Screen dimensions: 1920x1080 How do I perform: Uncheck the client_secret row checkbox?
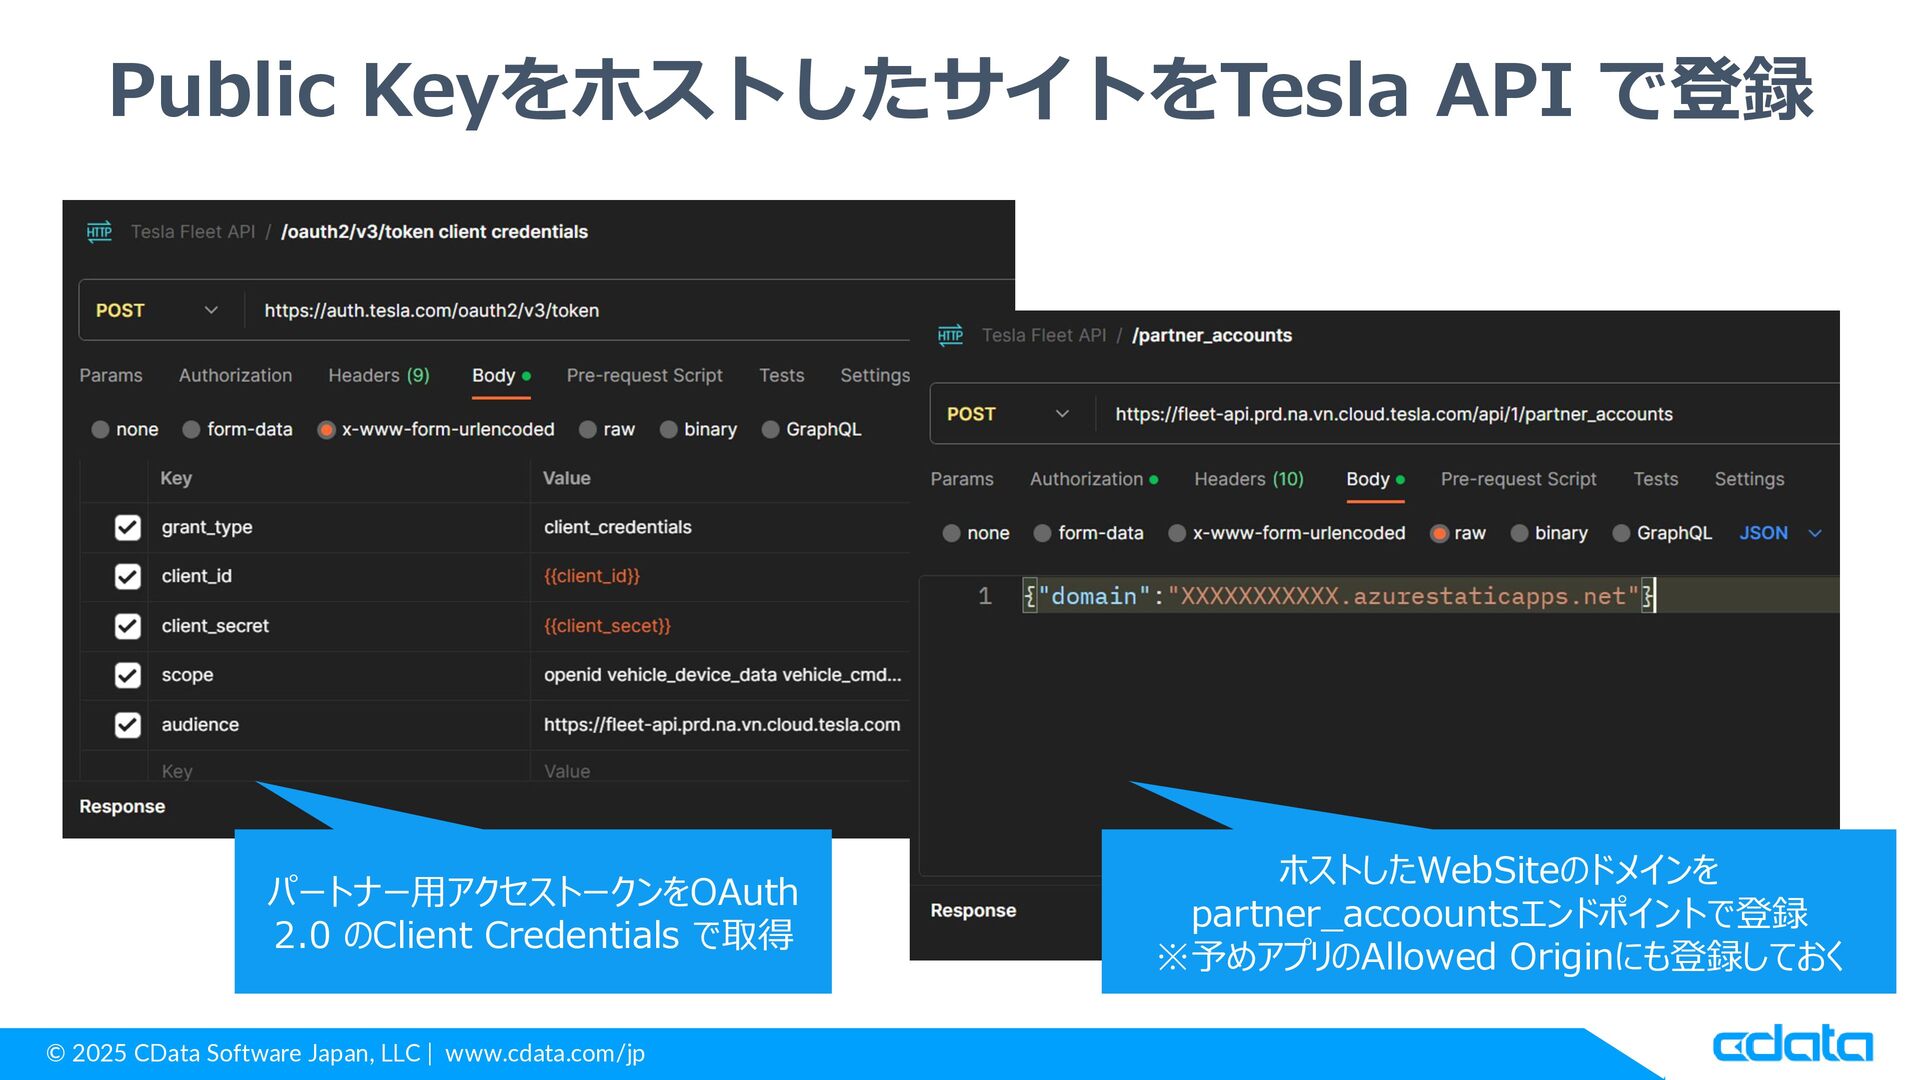click(x=127, y=626)
